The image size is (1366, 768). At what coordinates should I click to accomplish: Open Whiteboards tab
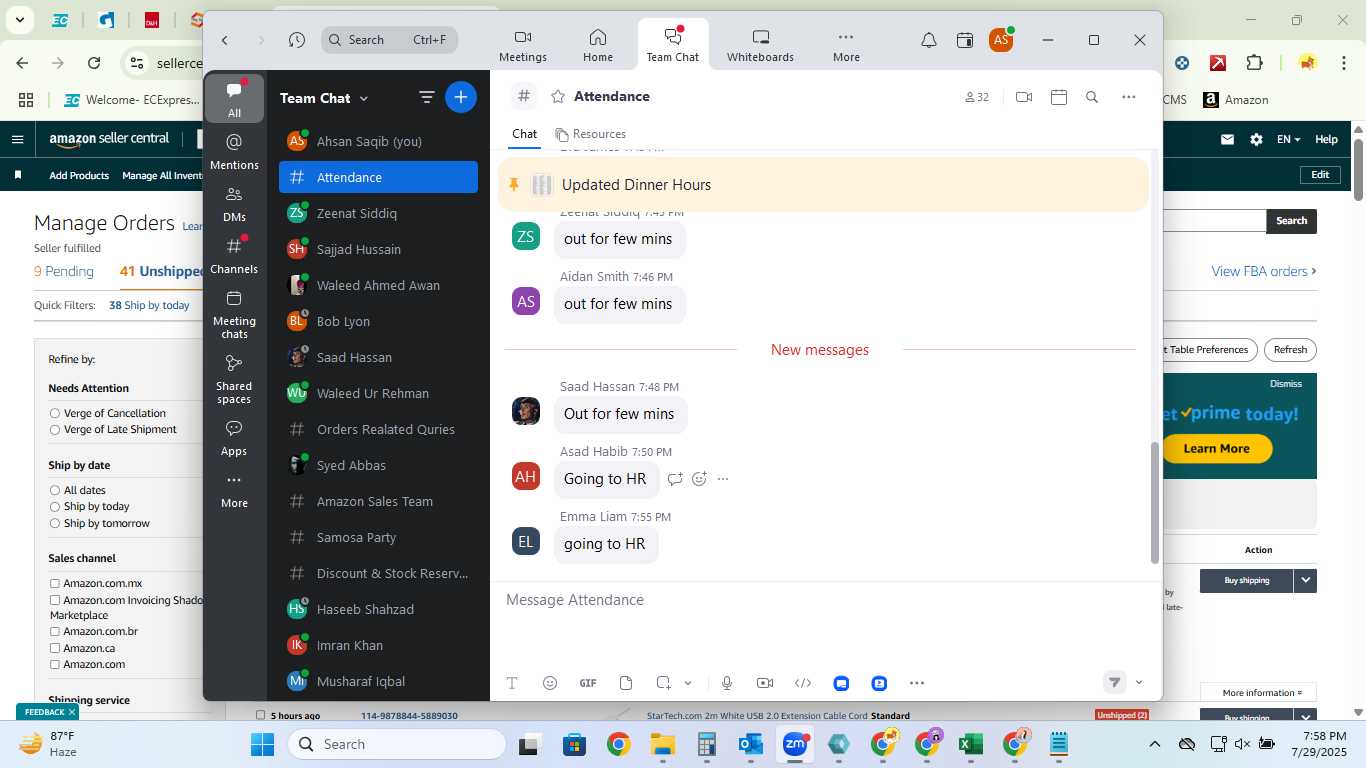[x=760, y=46]
